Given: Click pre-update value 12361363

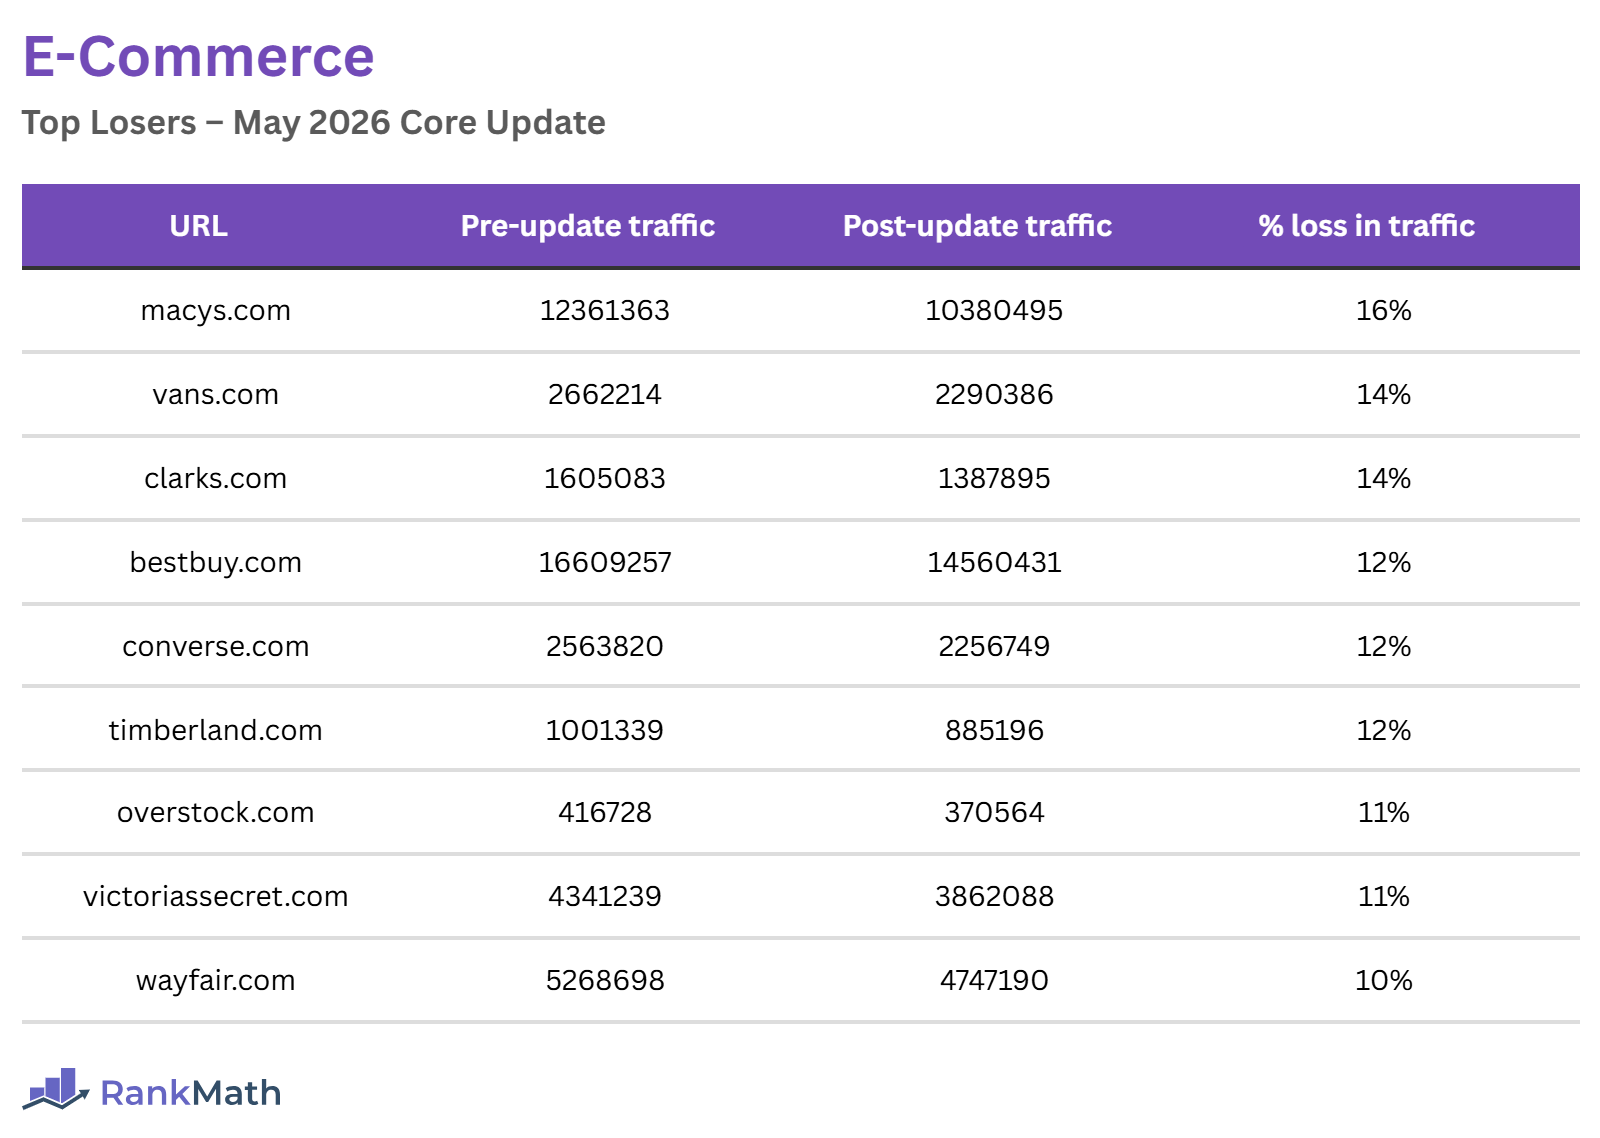Looking at the screenshot, I should coord(605,311).
